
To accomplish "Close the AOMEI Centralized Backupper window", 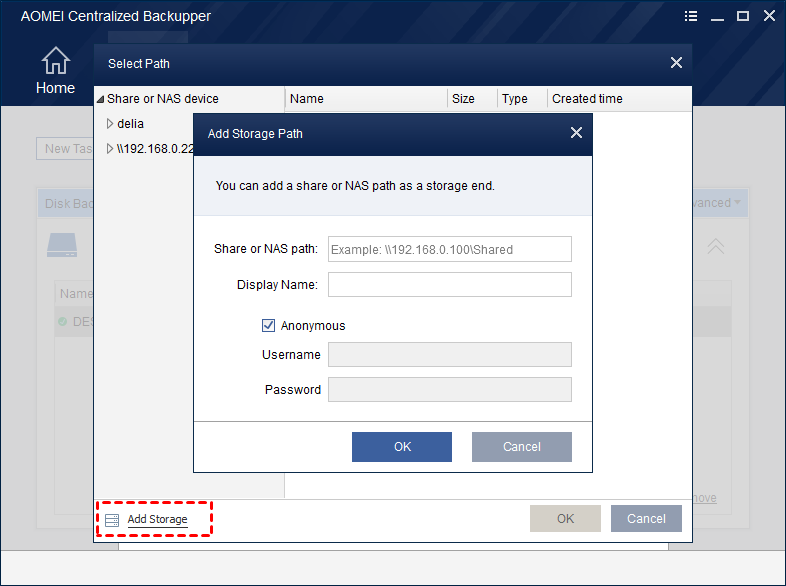I will click(x=769, y=16).
